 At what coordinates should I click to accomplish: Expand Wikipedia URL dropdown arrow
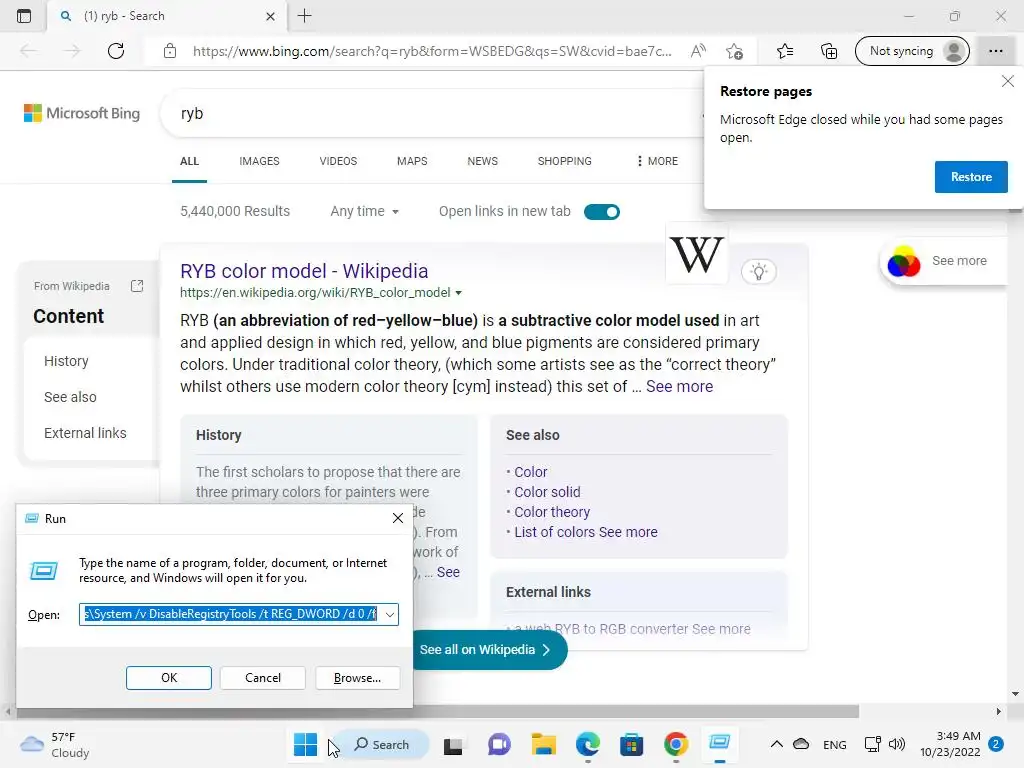click(x=458, y=293)
